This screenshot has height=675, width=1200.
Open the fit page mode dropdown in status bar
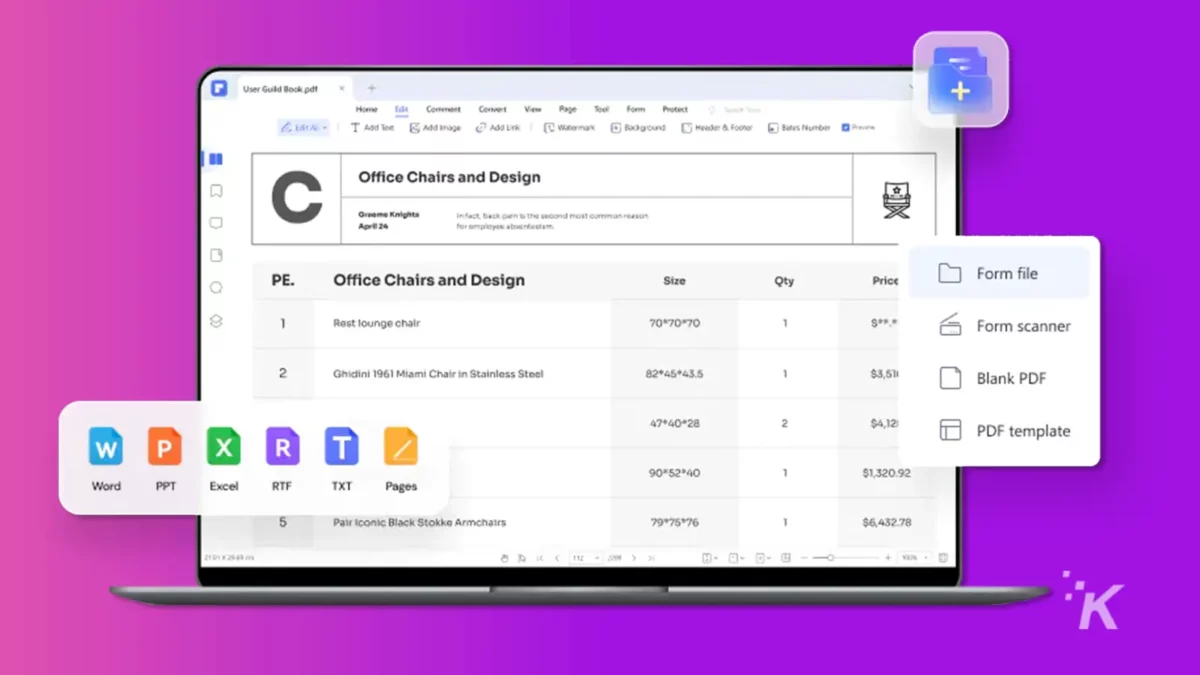(x=709, y=558)
